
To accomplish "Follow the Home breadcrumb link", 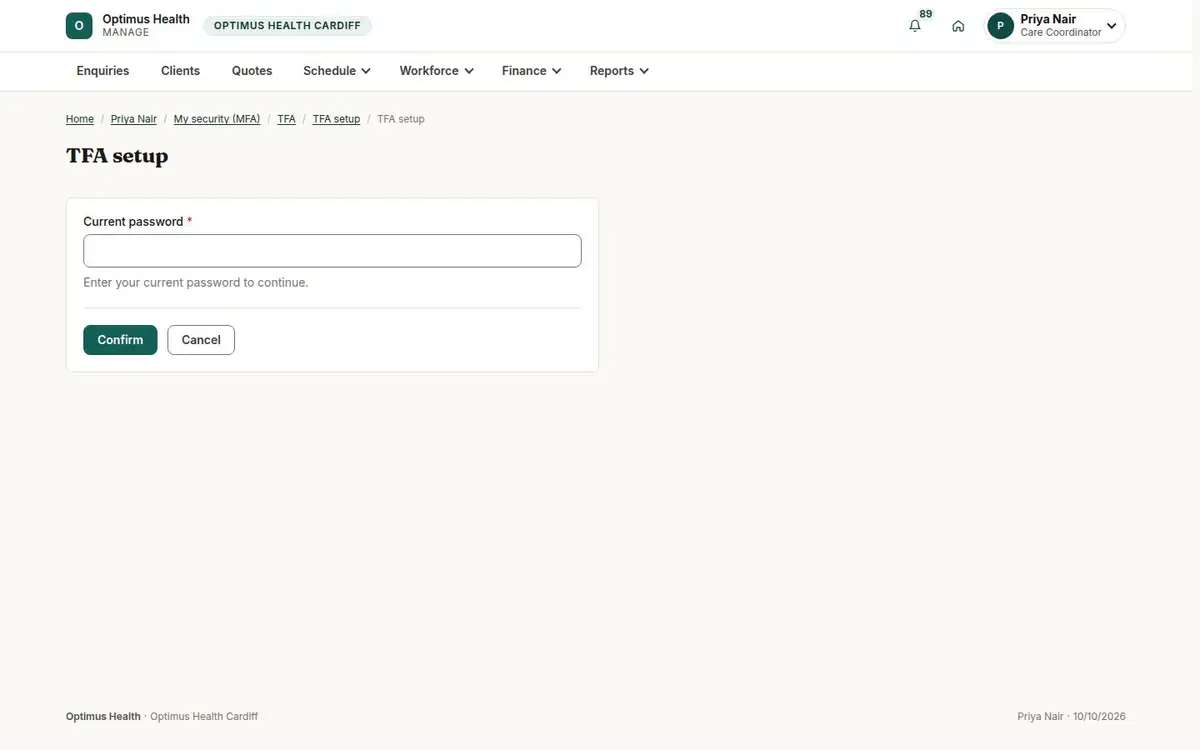I will click(80, 119).
